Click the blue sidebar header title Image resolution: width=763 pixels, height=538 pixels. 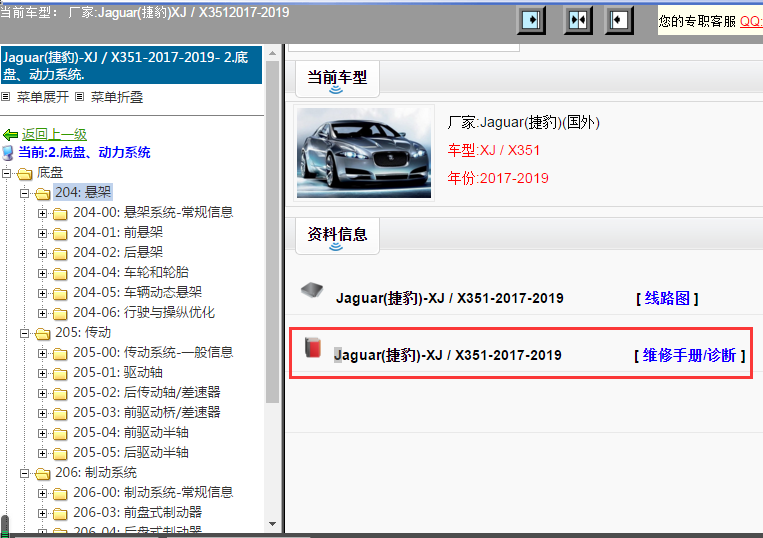coord(131,65)
